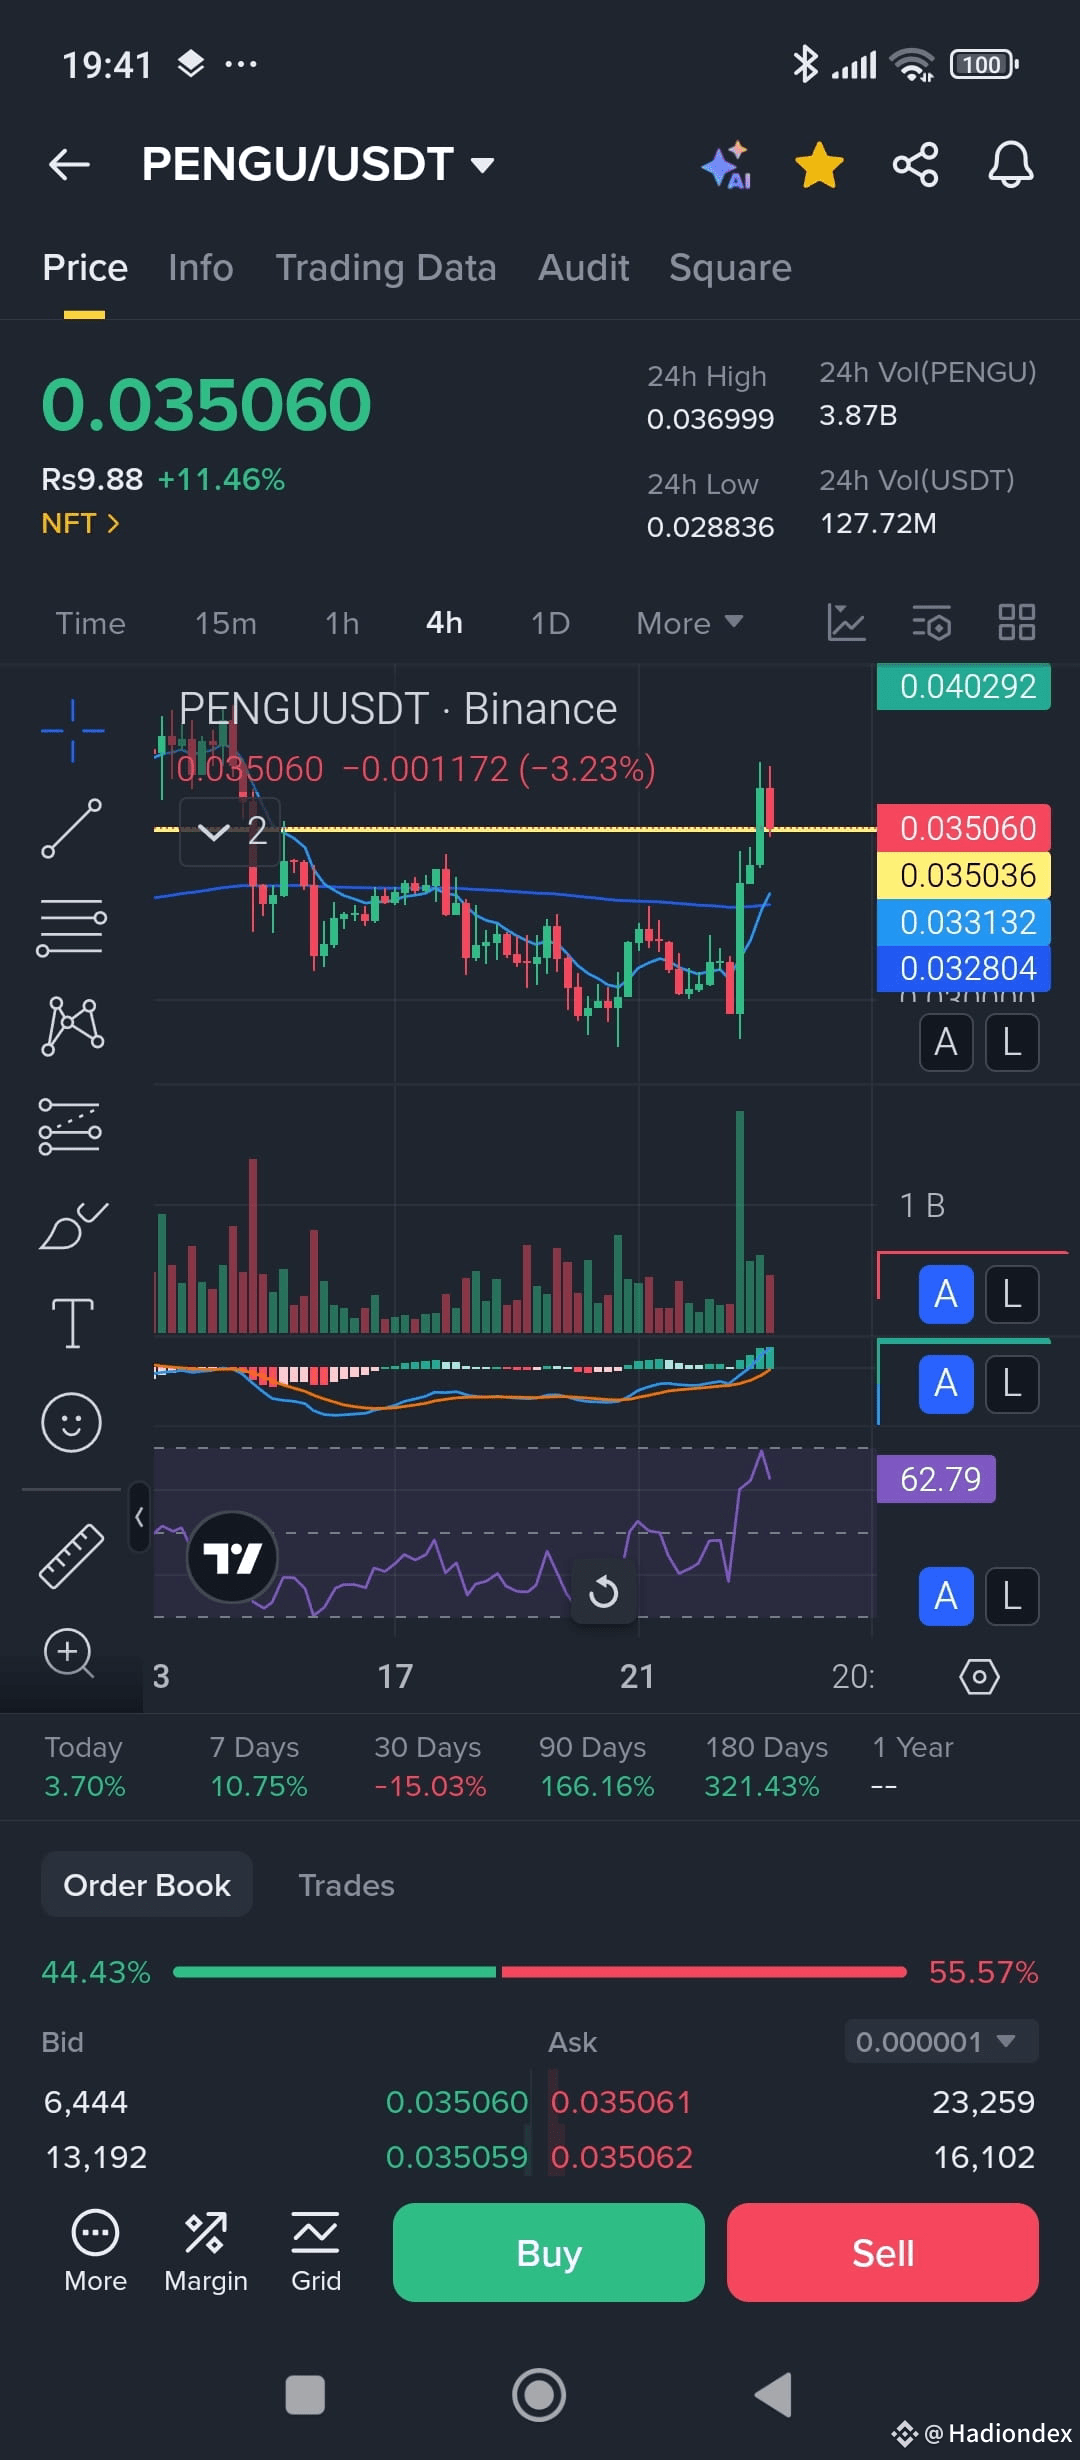The image size is (1080, 2460).
Task: Open Grid trading
Action: [316, 2252]
